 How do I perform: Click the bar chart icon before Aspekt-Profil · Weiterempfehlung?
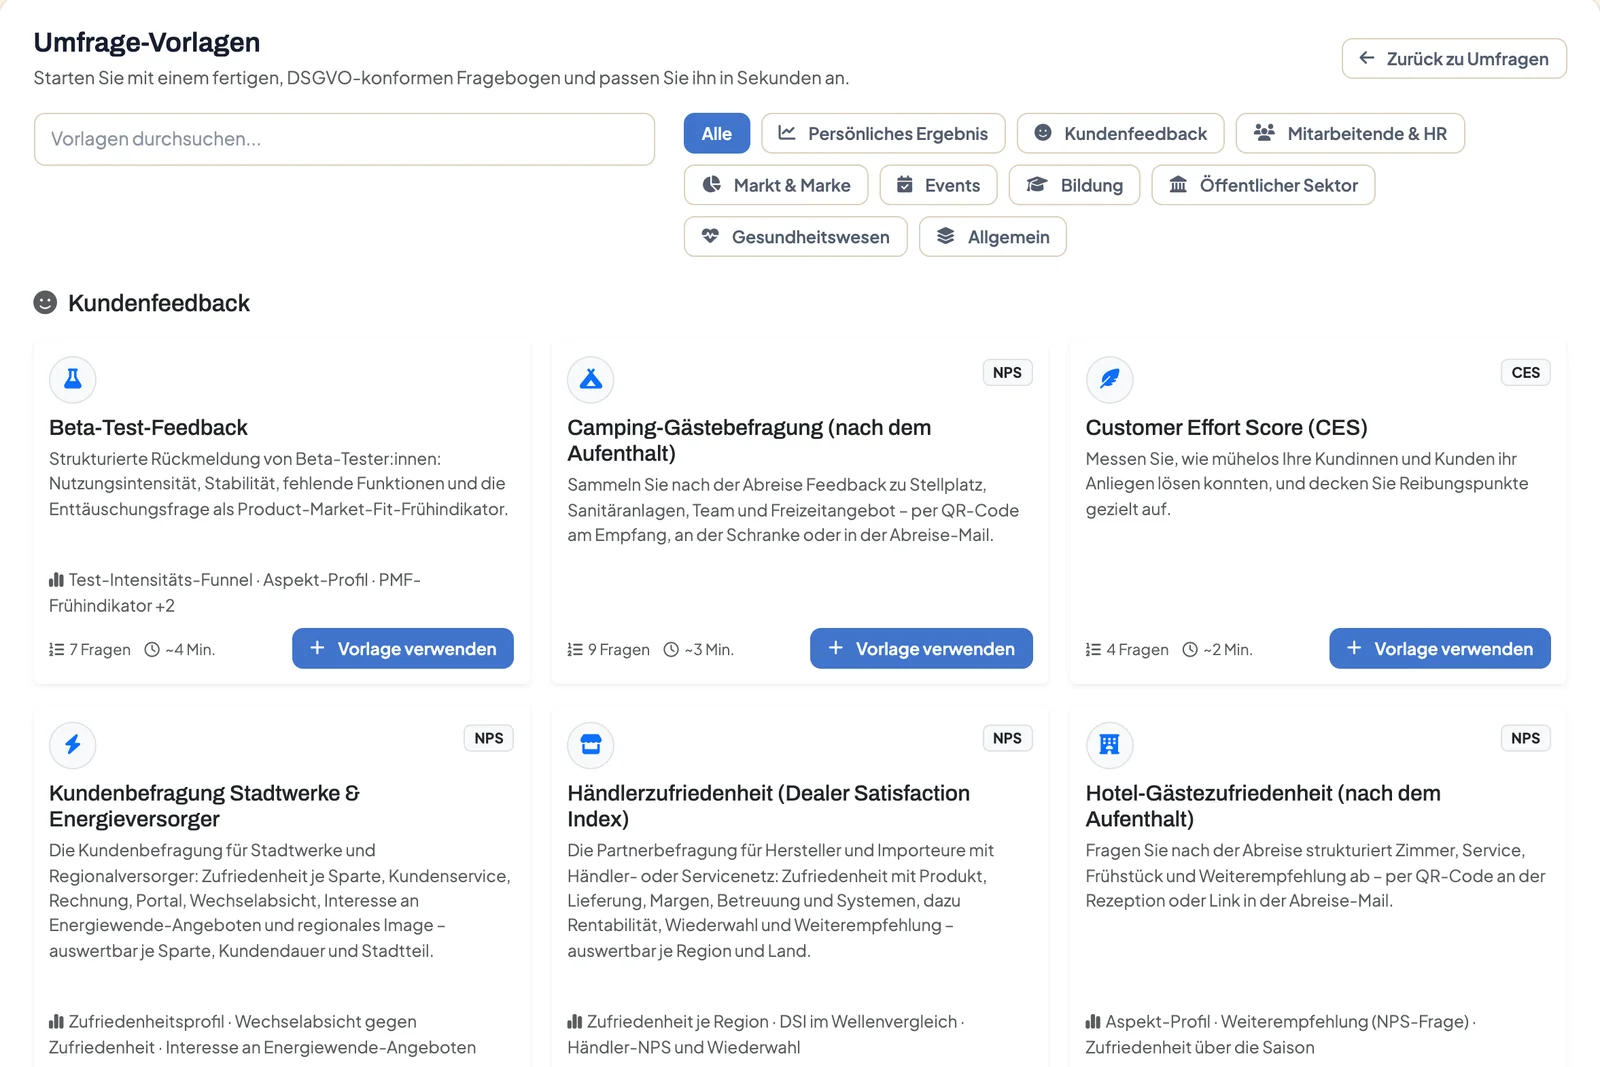point(1093,1022)
